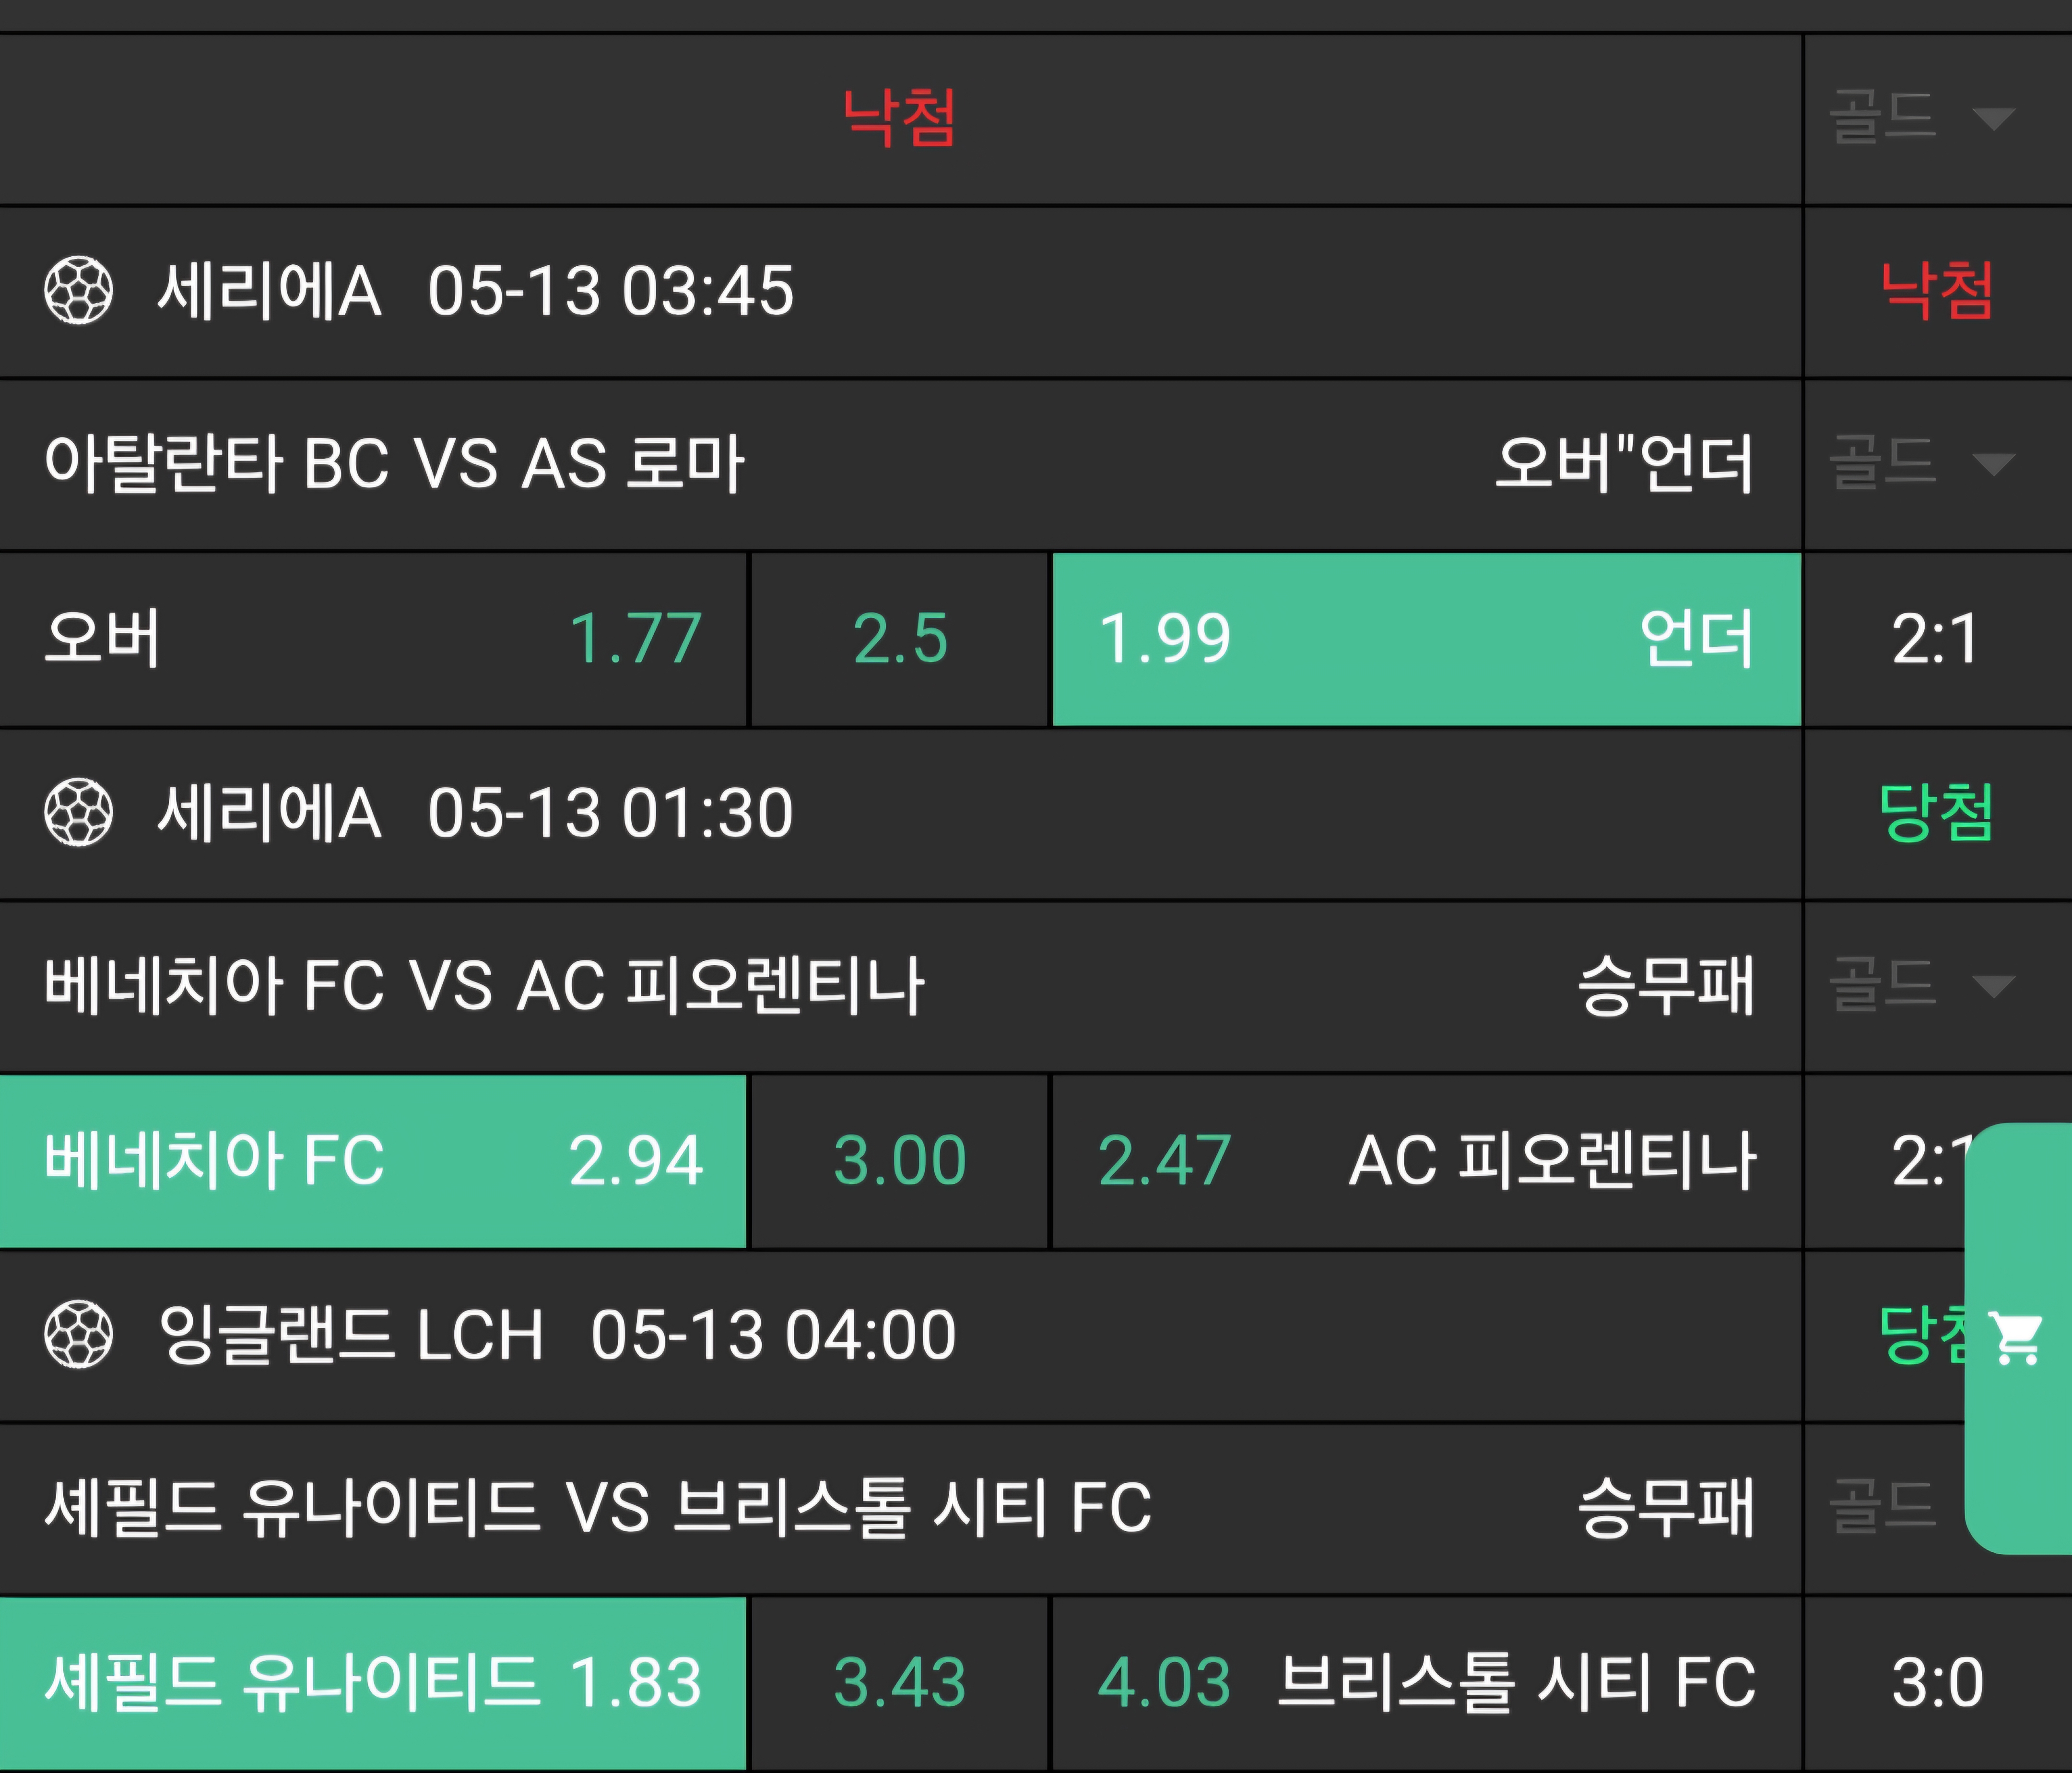Toggle 베네치아 FC 2.94 win selection

pyautogui.click(x=372, y=1161)
